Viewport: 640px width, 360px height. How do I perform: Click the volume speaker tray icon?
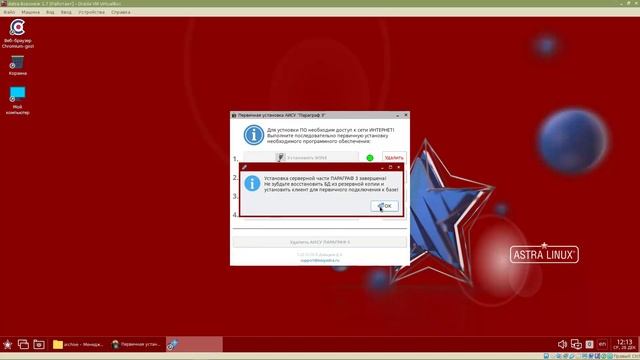562,344
